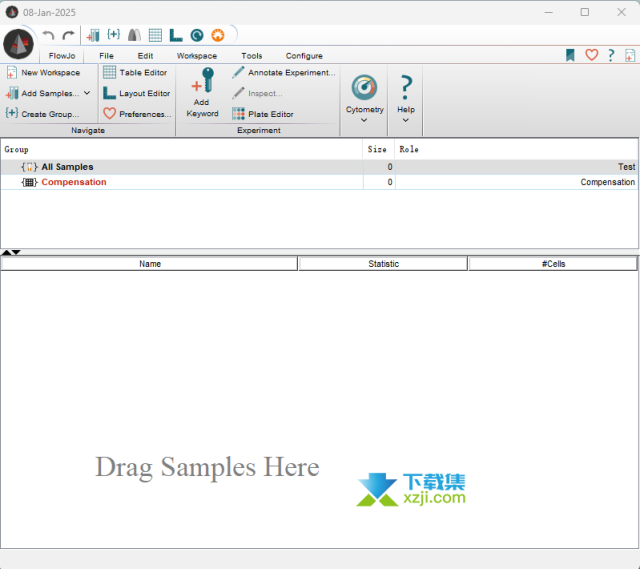
Task: Click the heart icon at top right
Action: pos(591,55)
